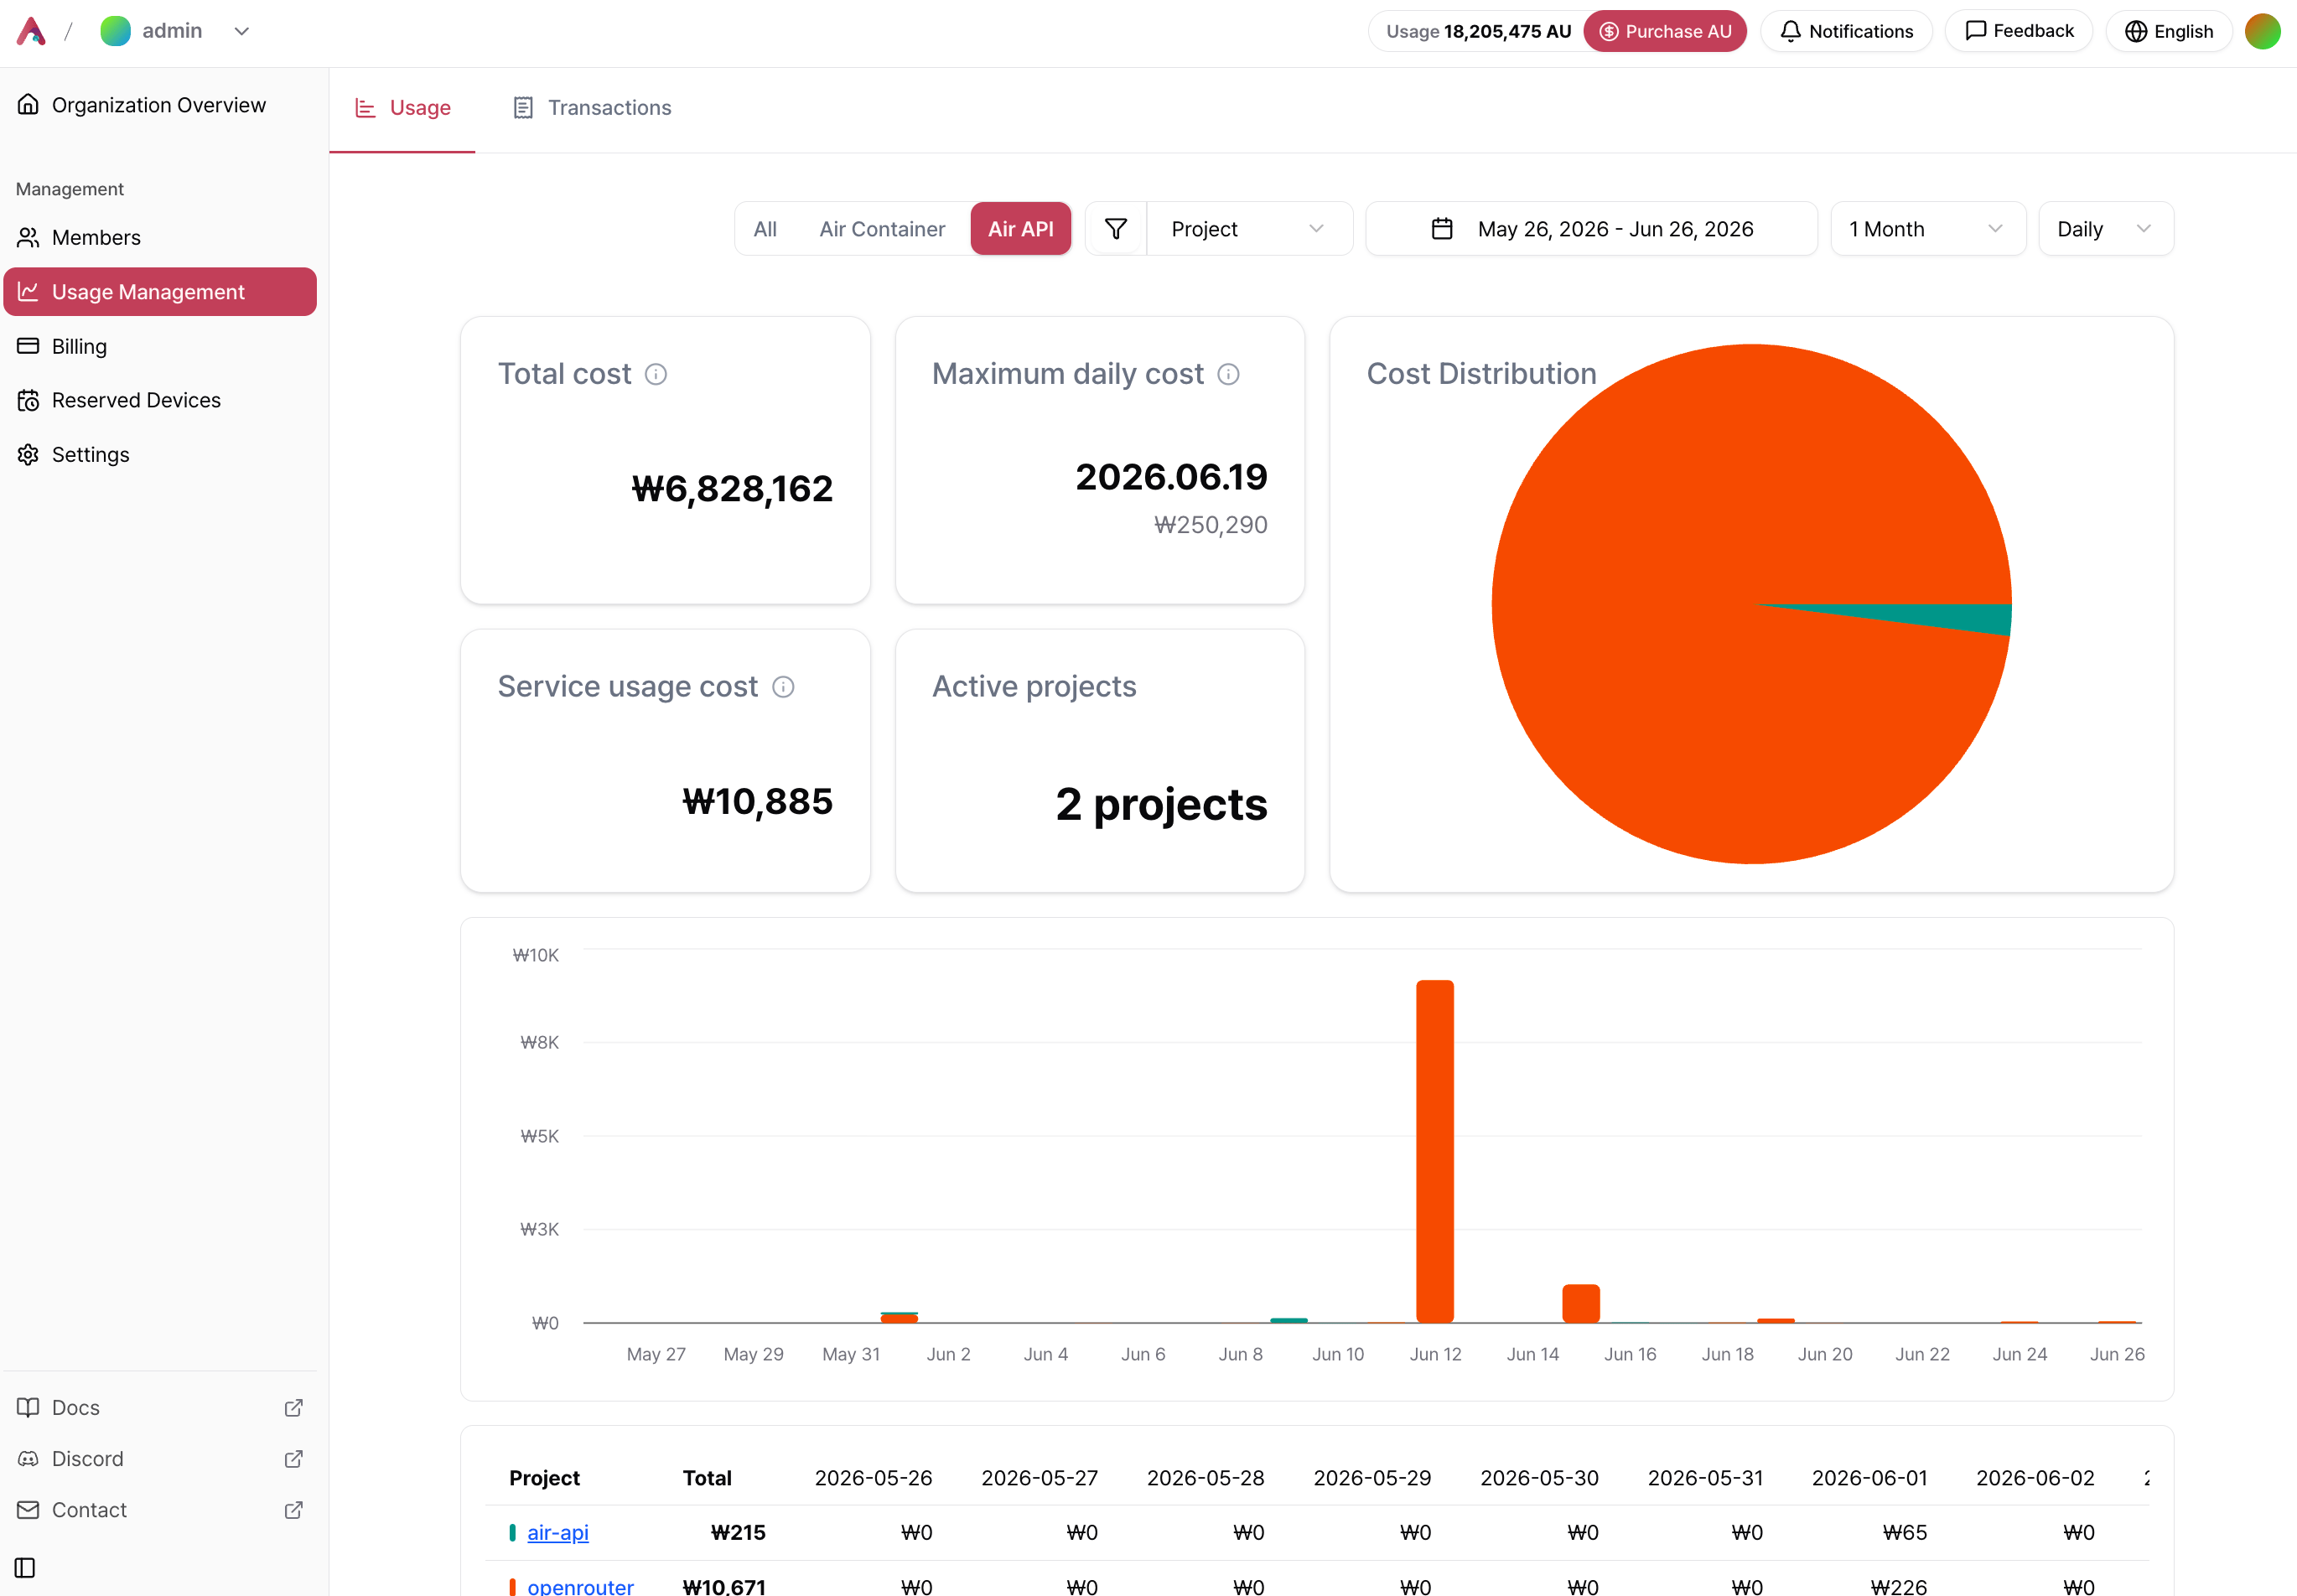The image size is (2297, 1596).
Task: Click the Total cost info icon
Action: (x=656, y=374)
